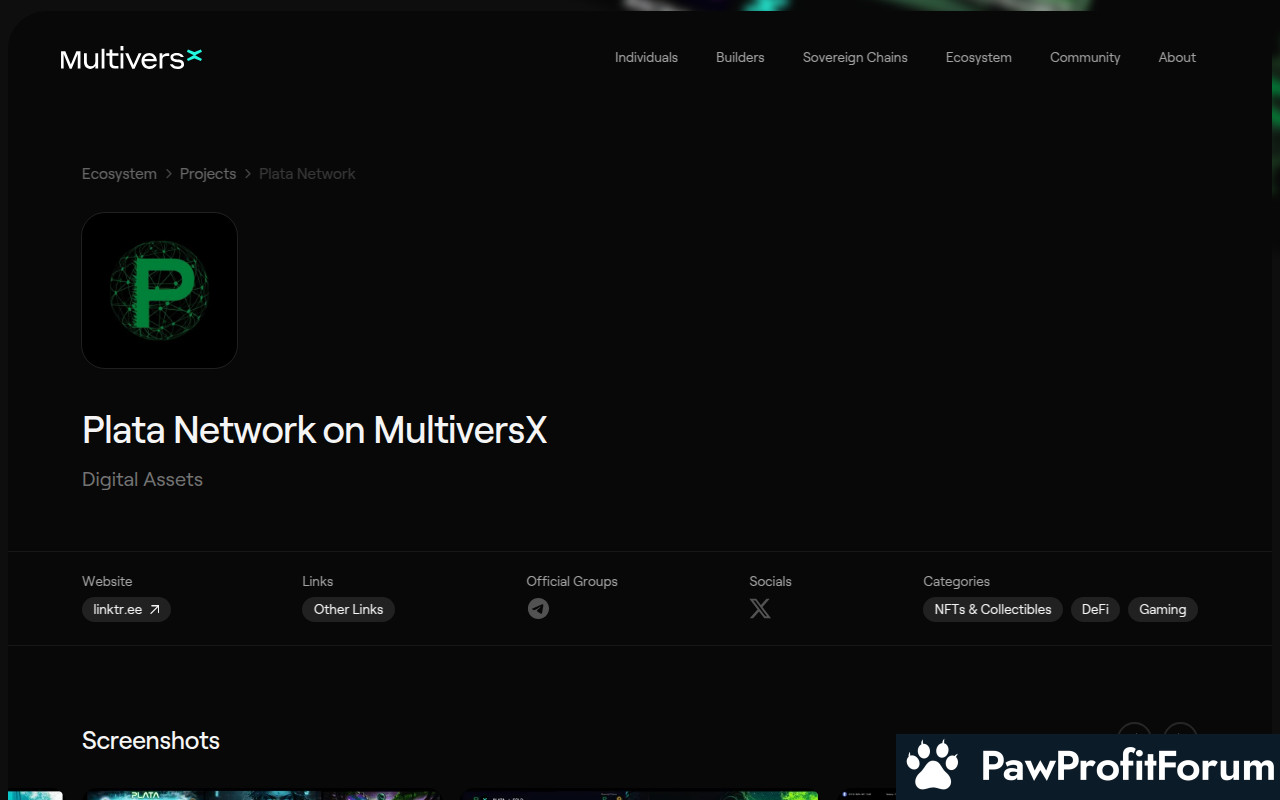
Task: Navigate to Projects breadcrumb link
Action: tap(208, 174)
